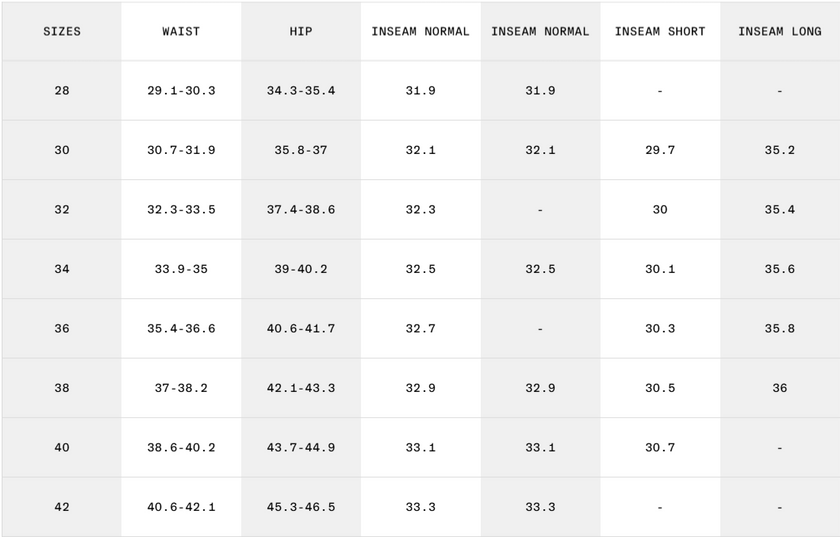Screen dimensions: 840x537
Task: Select the 30.5 inseam short value
Action: click(660, 388)
